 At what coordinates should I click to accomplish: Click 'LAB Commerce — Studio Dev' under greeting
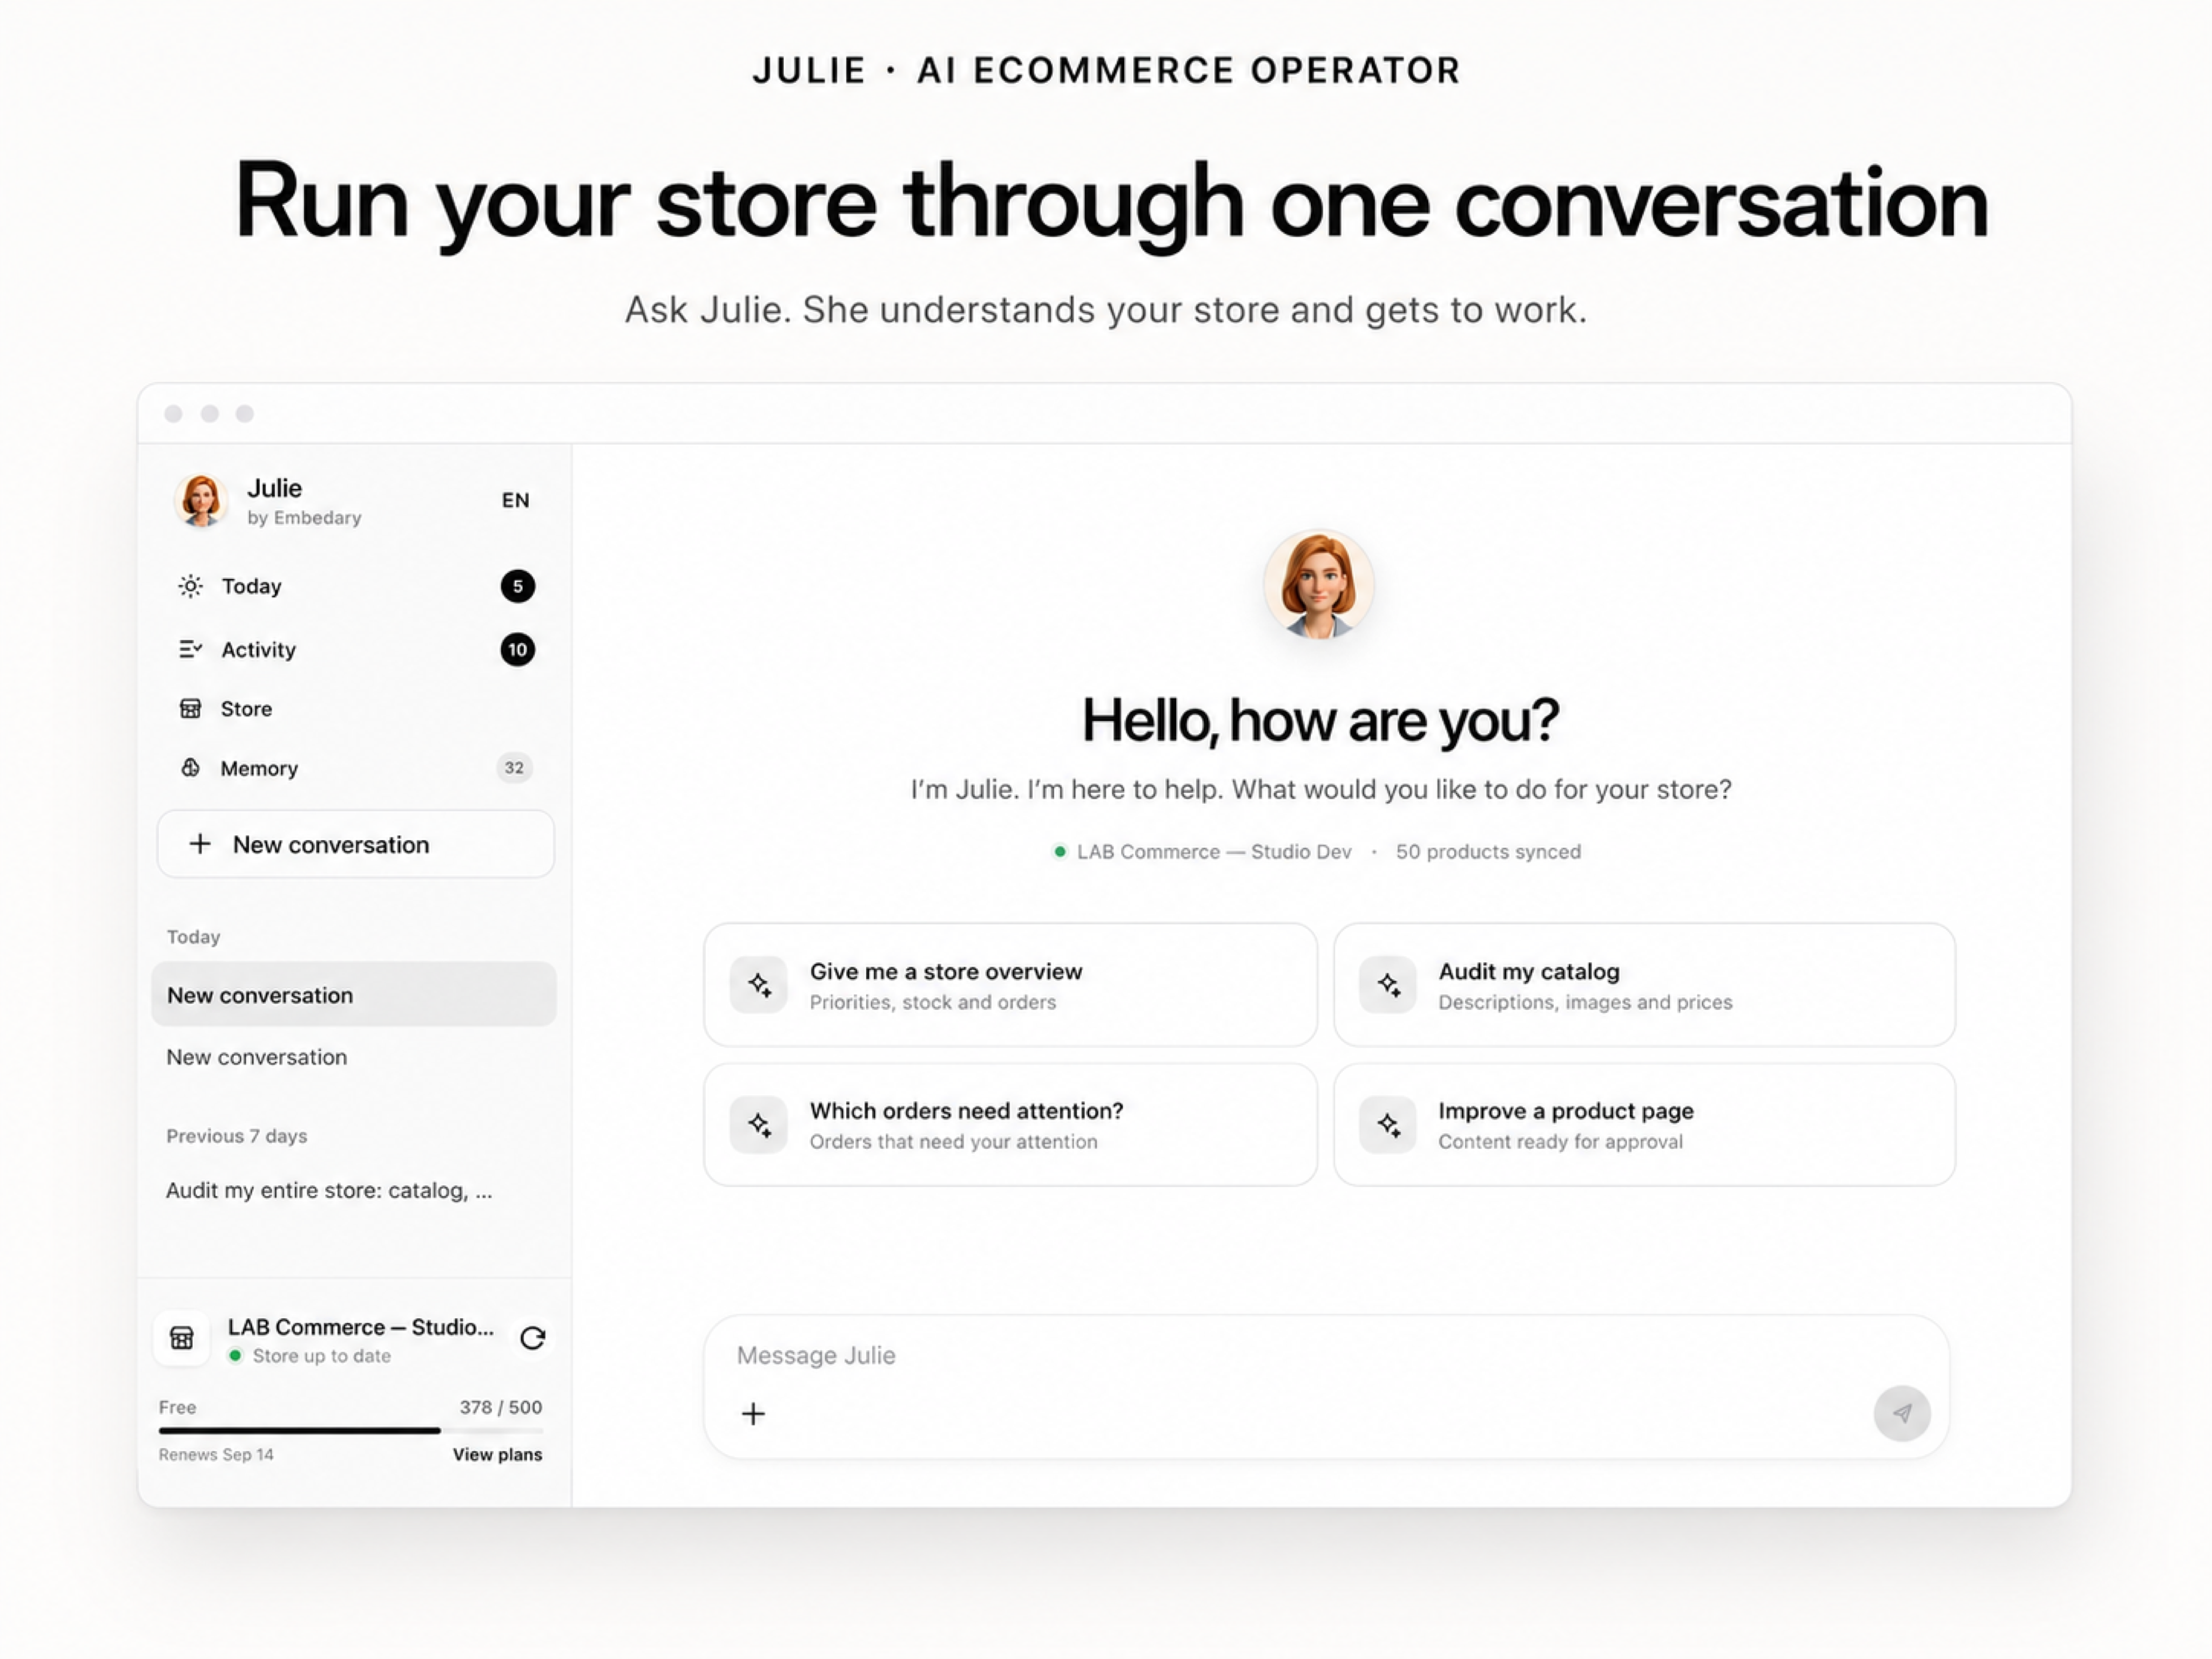pyautogui.click(x=1214, y=852)
